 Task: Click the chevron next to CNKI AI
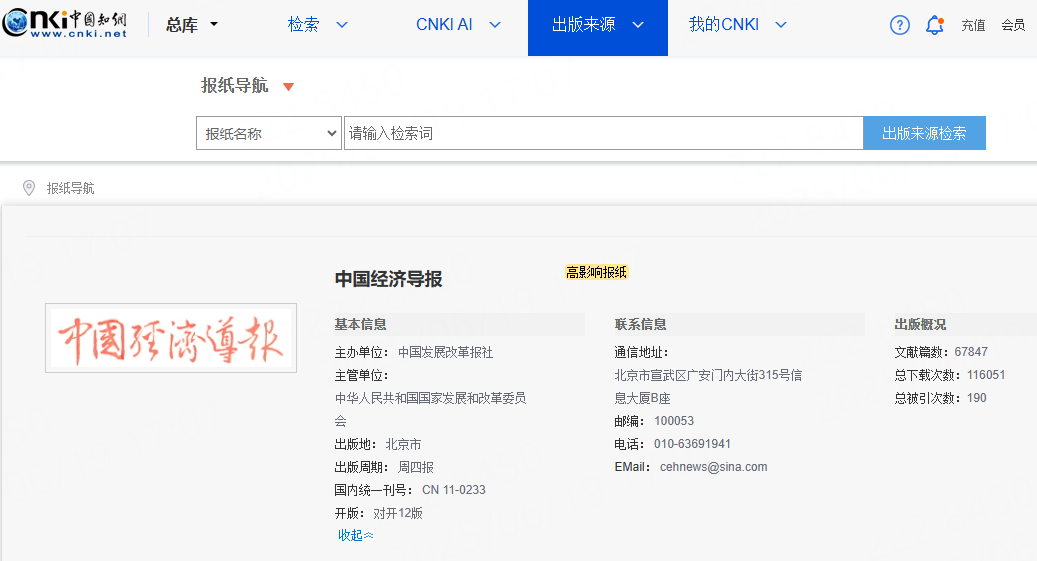(495, 25)
